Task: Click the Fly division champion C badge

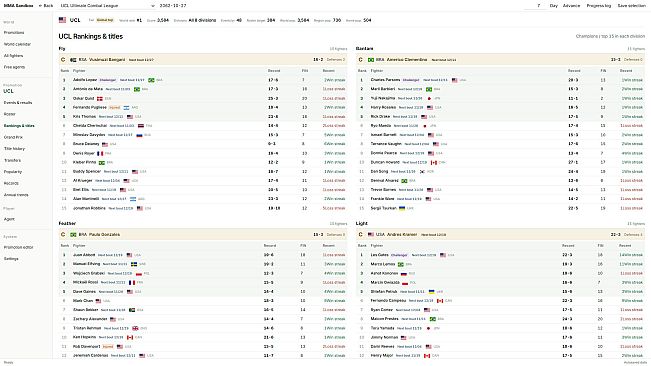Action: coord(63,60)
